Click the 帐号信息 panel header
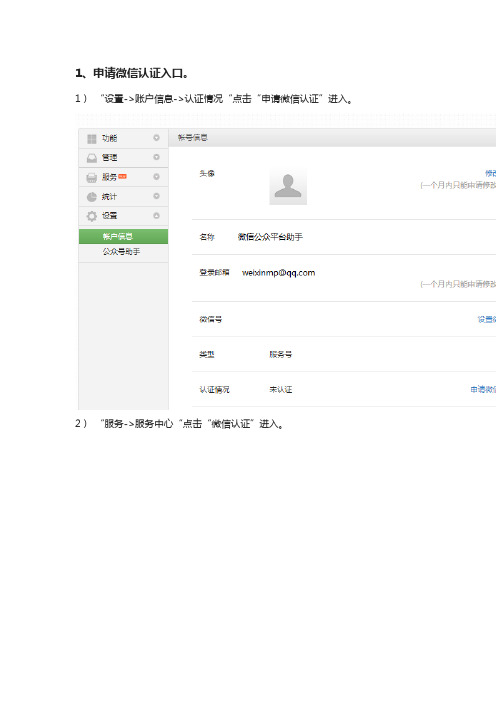 pos(332,138)
